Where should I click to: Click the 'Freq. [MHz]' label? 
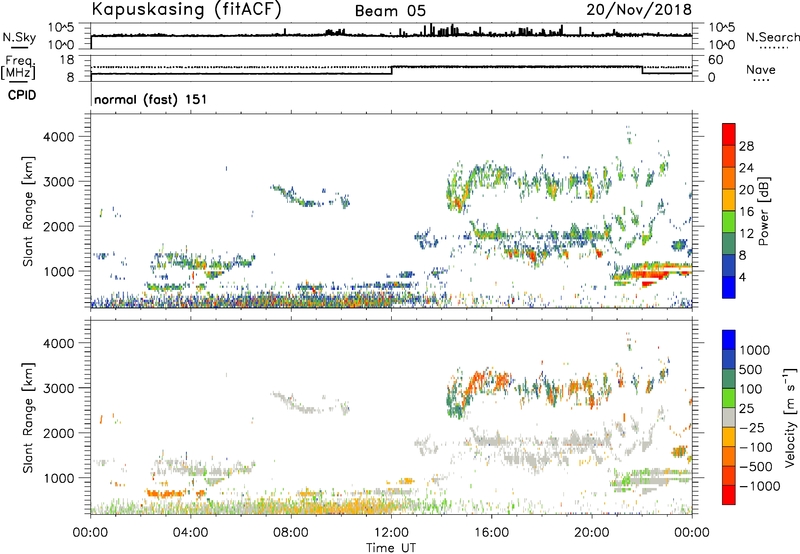(18, 67)
